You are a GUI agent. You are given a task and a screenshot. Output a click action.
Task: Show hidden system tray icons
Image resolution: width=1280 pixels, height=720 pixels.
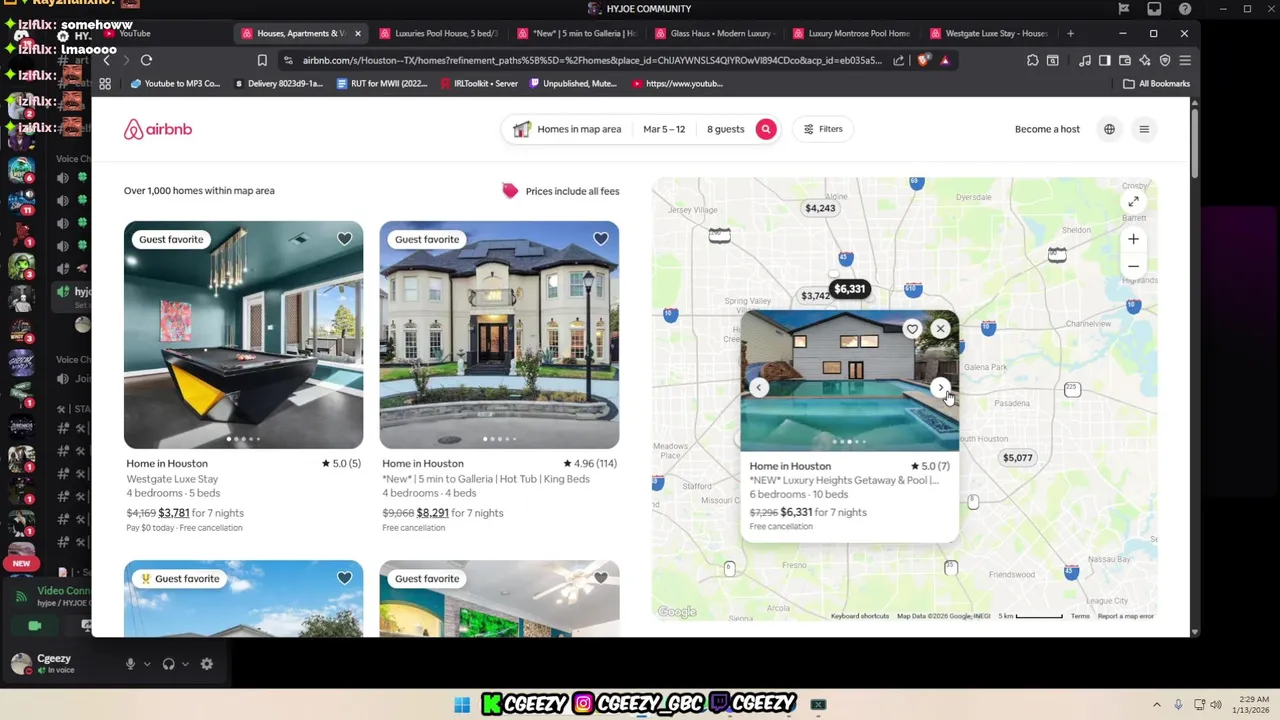1157,705
